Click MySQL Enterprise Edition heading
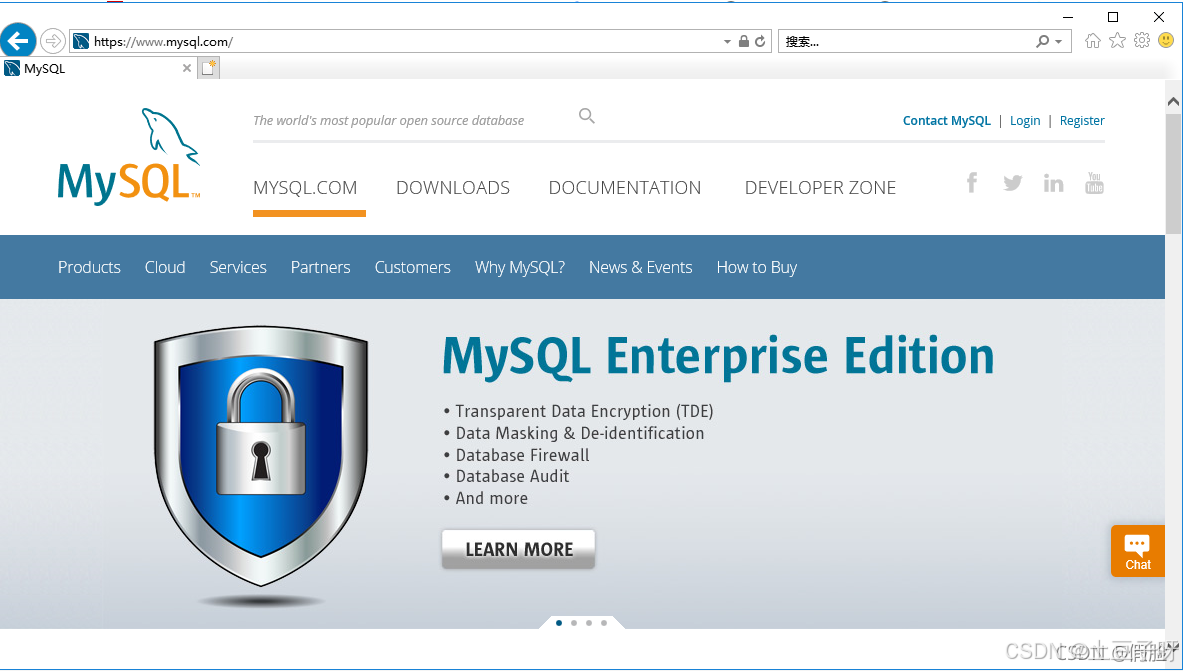The image size is (1183, 671). pos(717,356)
